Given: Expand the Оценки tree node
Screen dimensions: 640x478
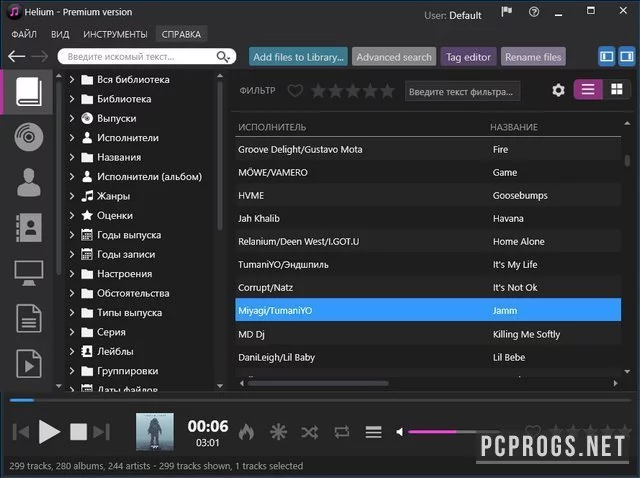Looking at the screenshot, I should (x=72, y=215).
